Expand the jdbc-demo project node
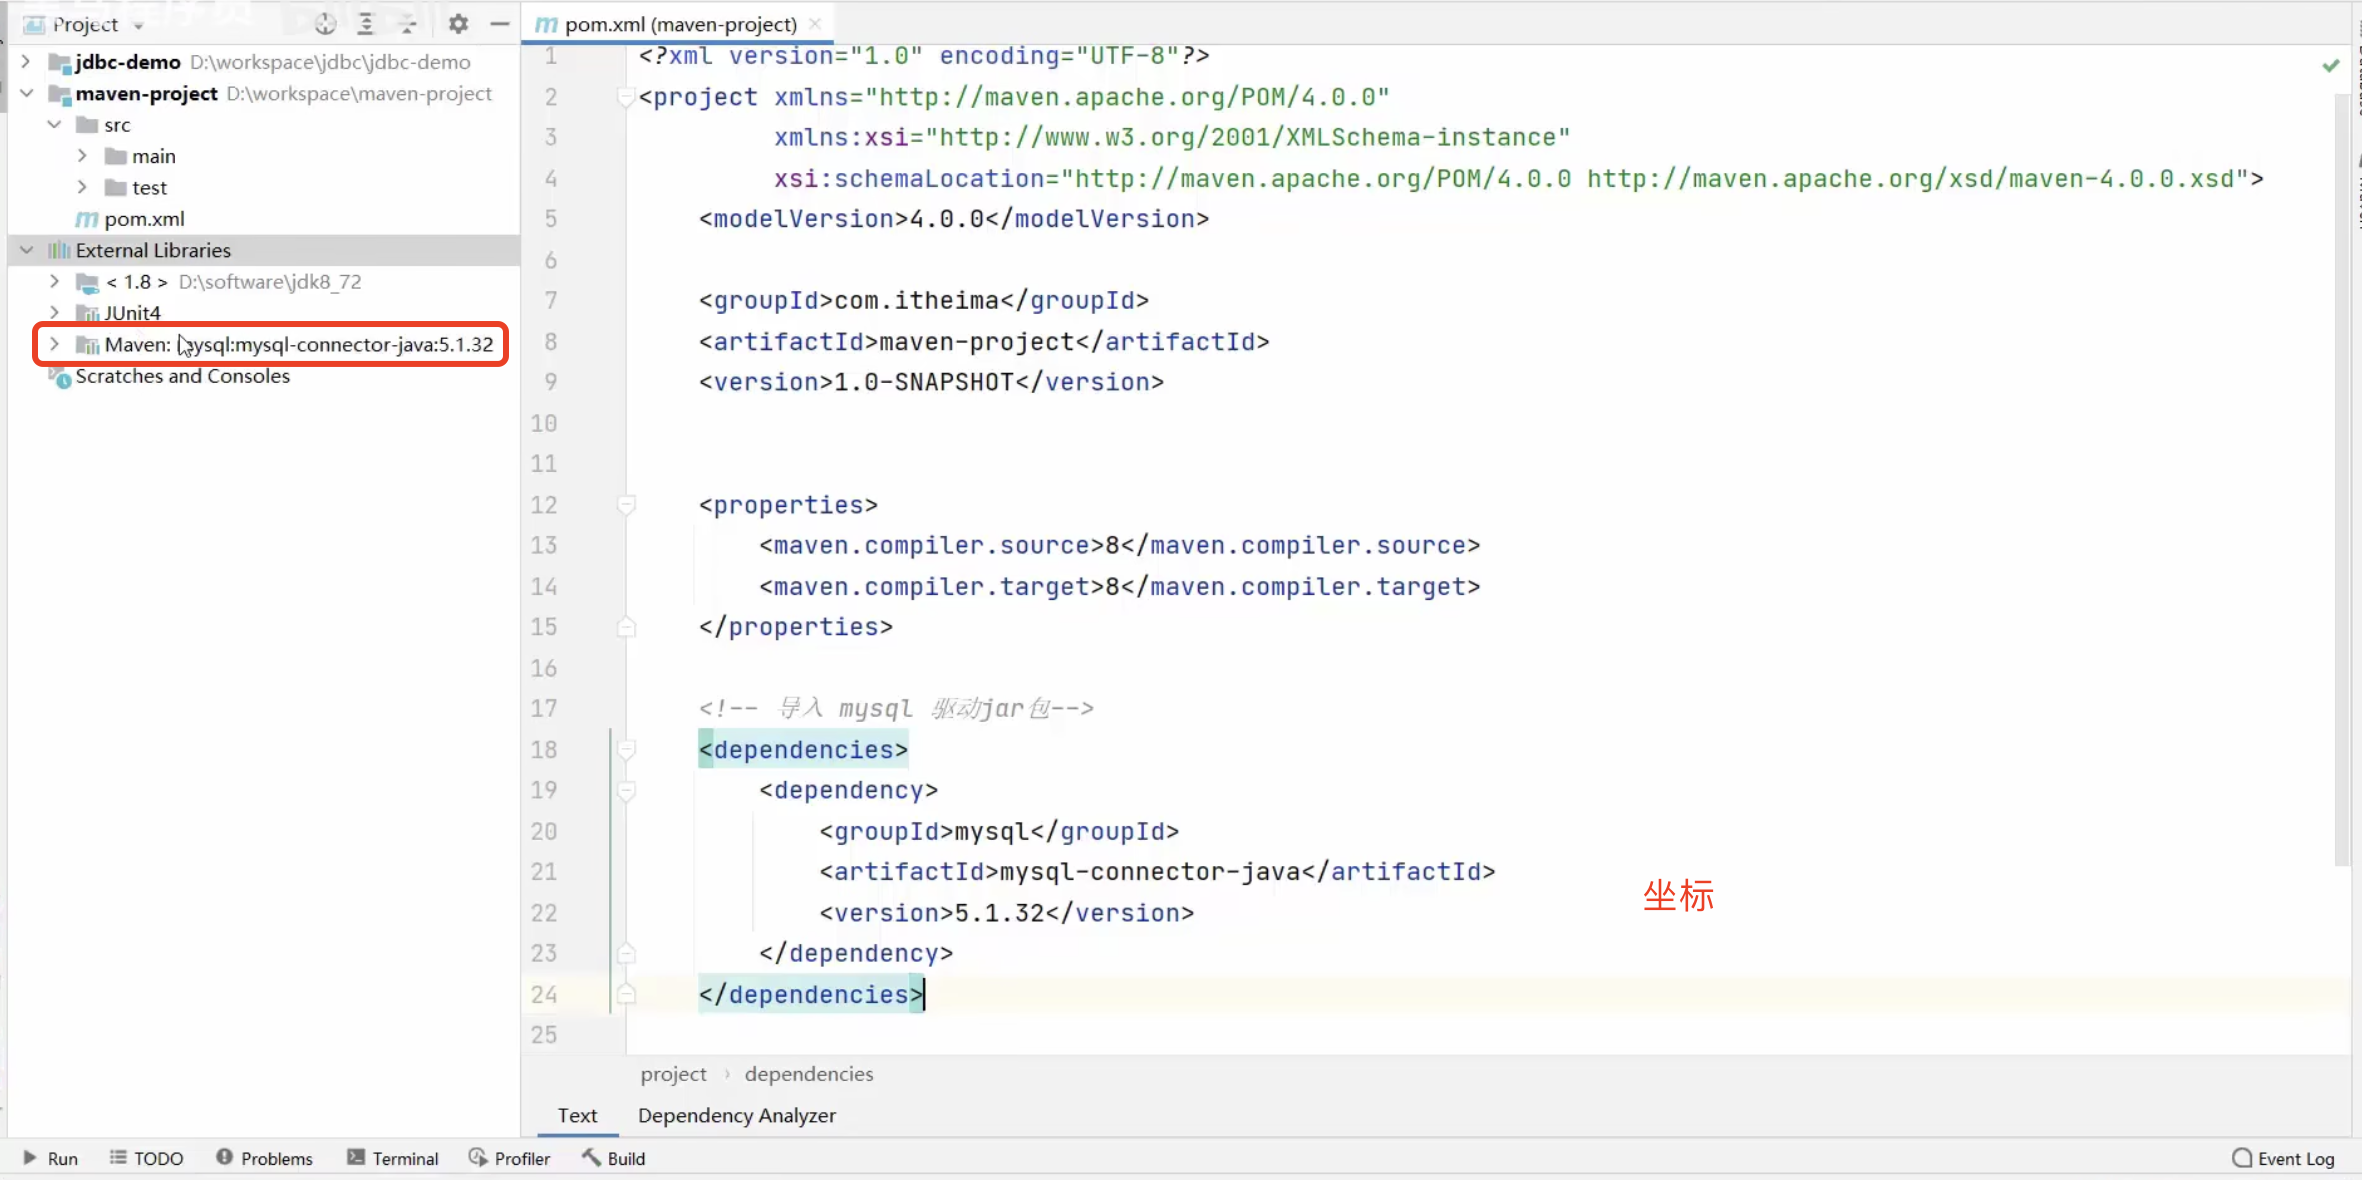Viewport: 2362px width, 1180px height. point(26,62)
